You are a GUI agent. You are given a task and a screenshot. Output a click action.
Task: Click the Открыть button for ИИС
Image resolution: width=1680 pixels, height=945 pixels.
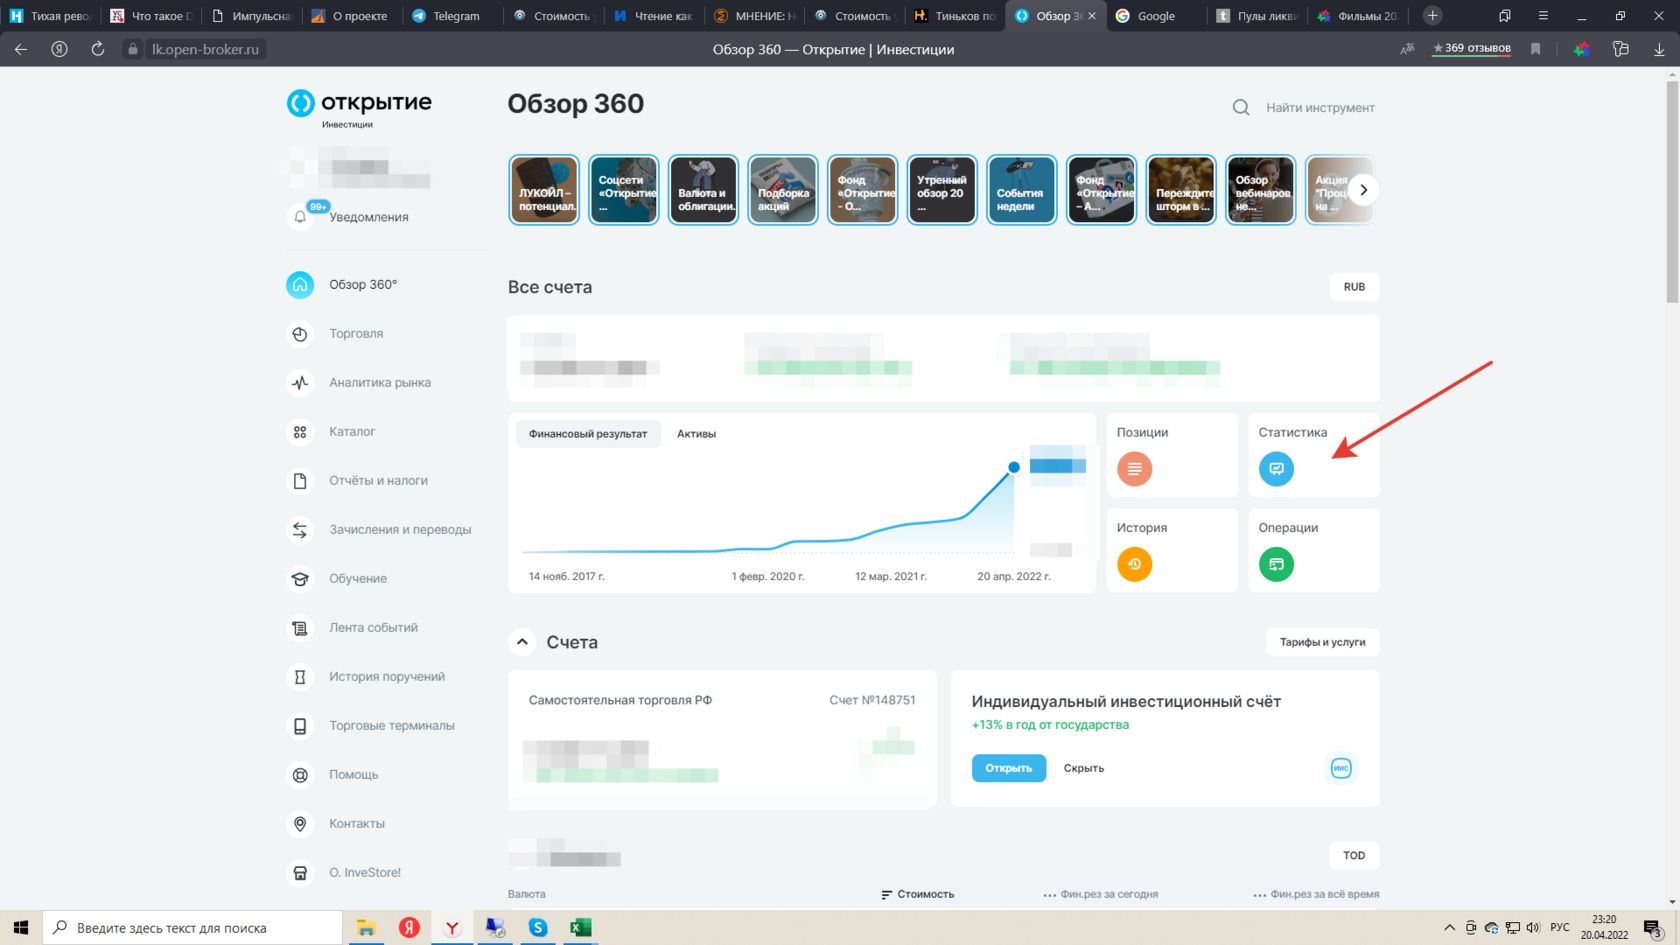(x=1008, y=768)
